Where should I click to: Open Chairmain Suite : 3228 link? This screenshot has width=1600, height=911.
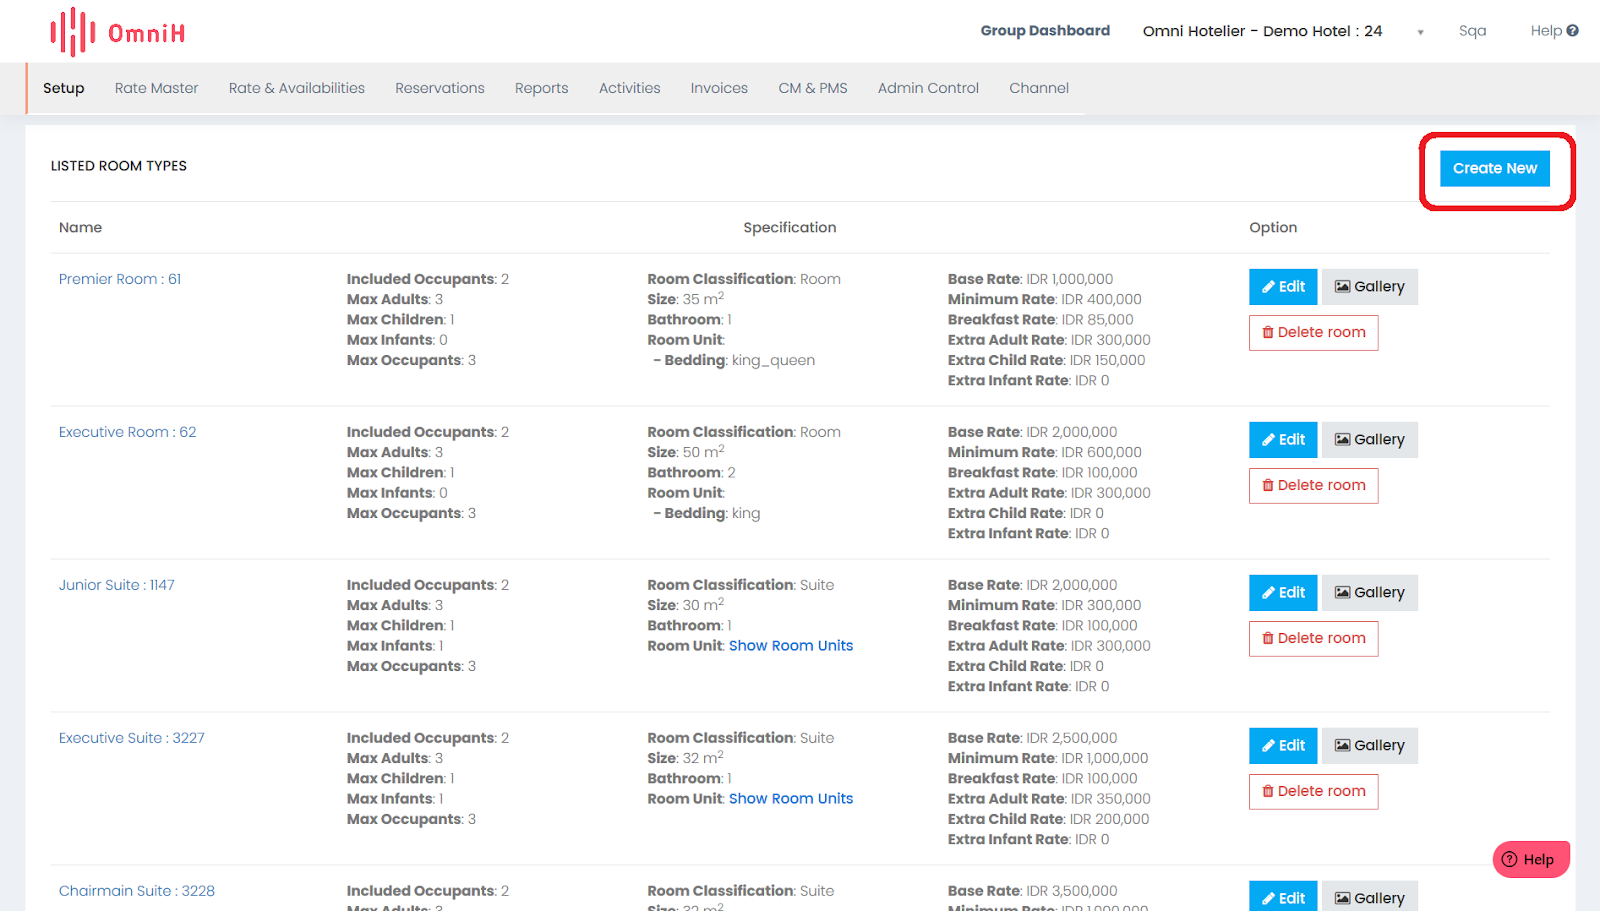[136, 891]
